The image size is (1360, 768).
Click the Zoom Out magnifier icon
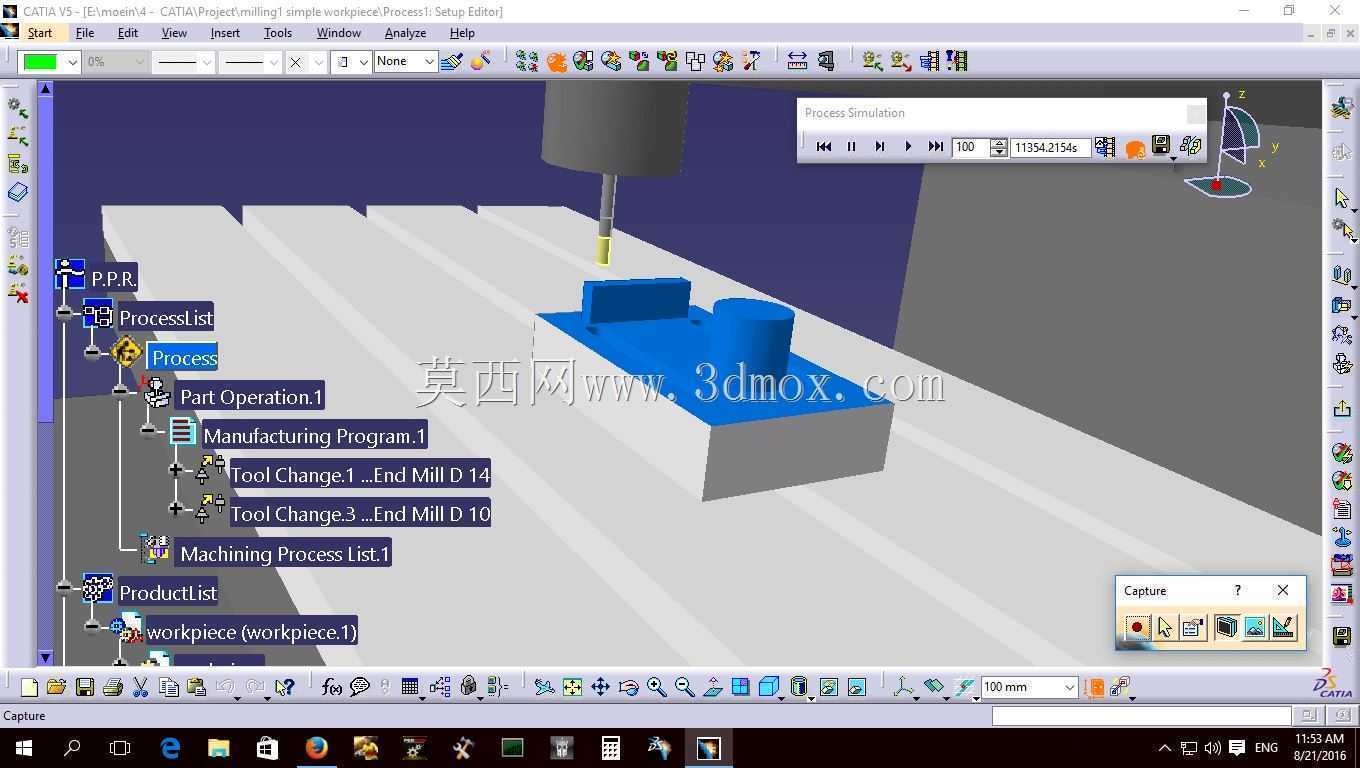click(x=684, y=687)
